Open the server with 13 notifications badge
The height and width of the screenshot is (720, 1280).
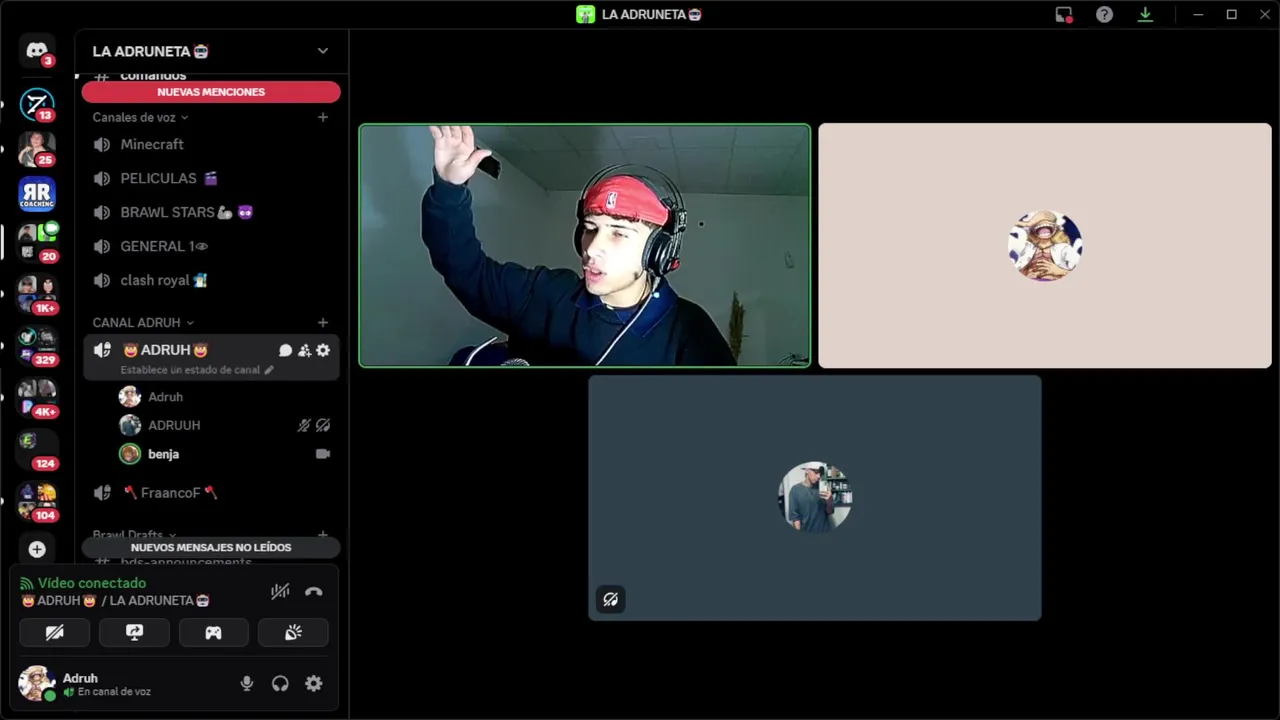coord(37,104)
